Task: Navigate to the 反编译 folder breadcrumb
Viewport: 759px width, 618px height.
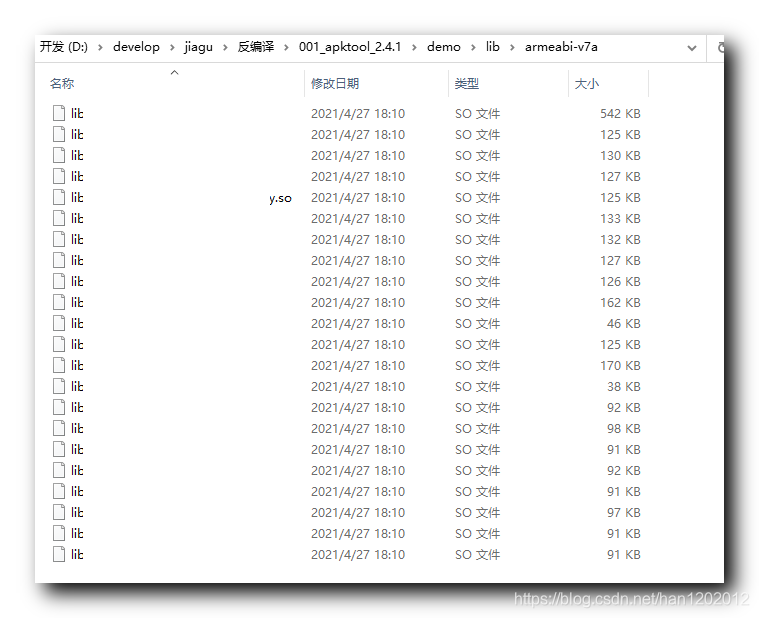Action: pos(256,47)
